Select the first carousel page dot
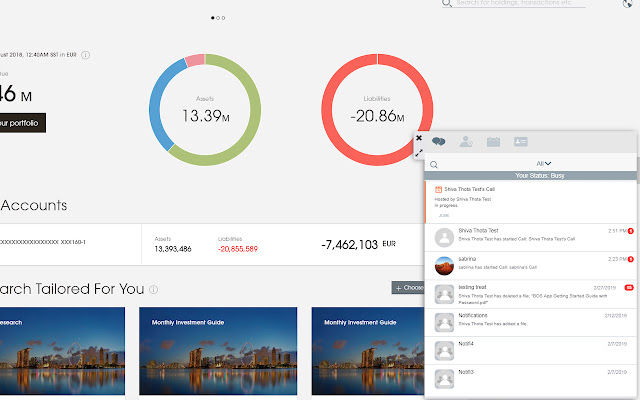Screen dimensions: 640x400 [213, 18]
